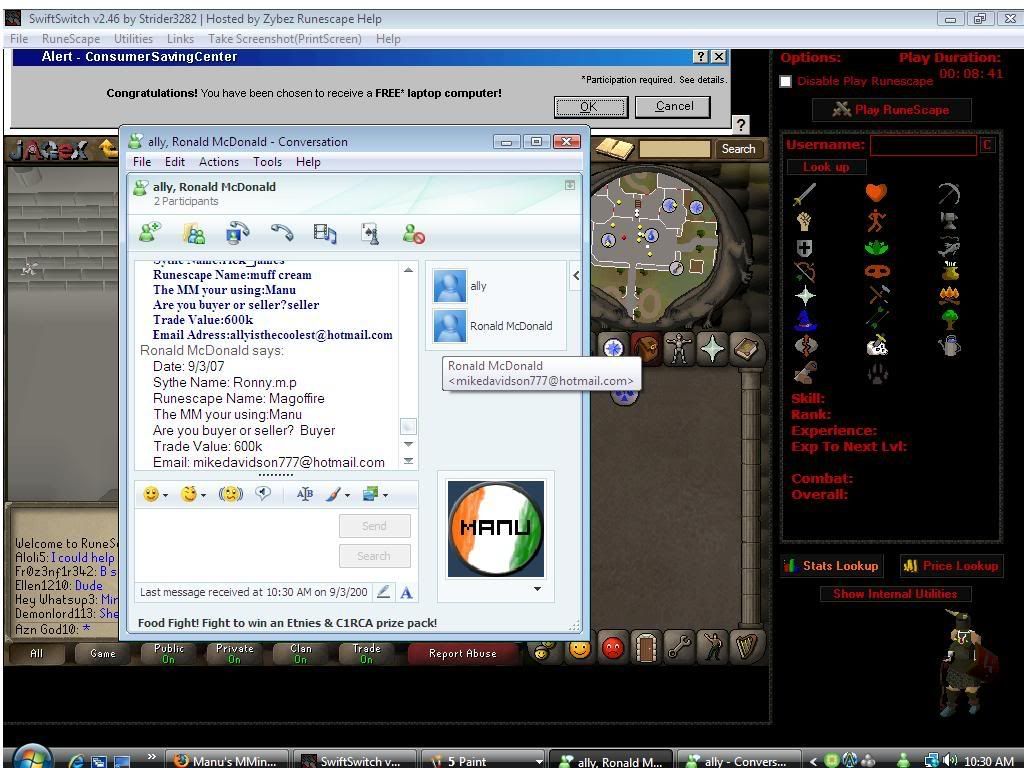Enable the Disable Play Runescape checkbox
Image resolution: width=1024 pixels, height=768 pixels.
pyautogui.click(x=786, y=82)
